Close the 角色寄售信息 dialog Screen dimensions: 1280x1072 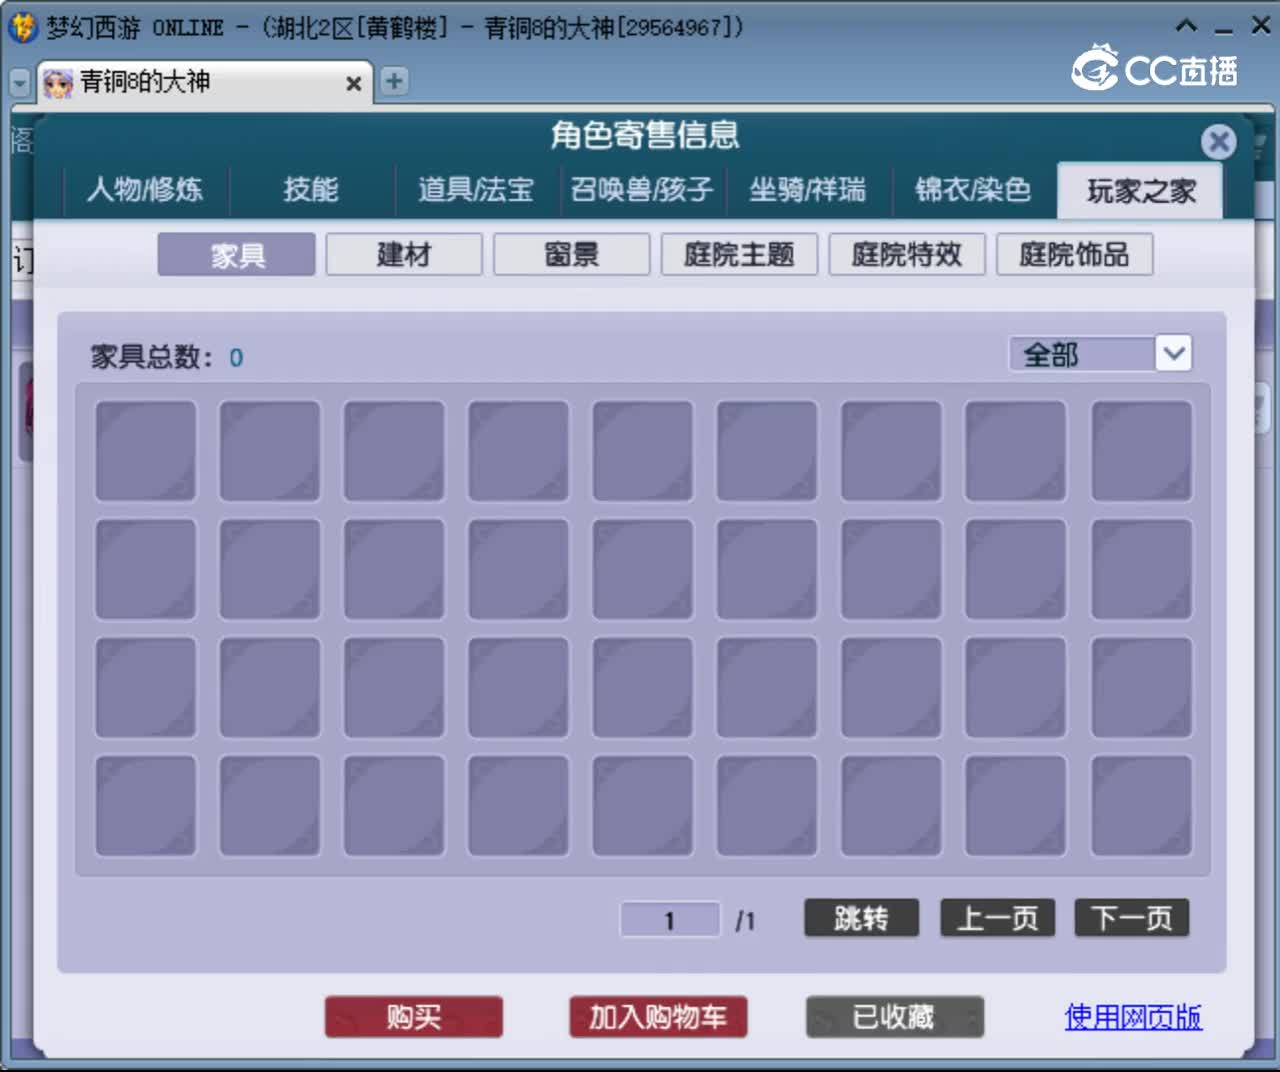click(x=1218, y=142)
